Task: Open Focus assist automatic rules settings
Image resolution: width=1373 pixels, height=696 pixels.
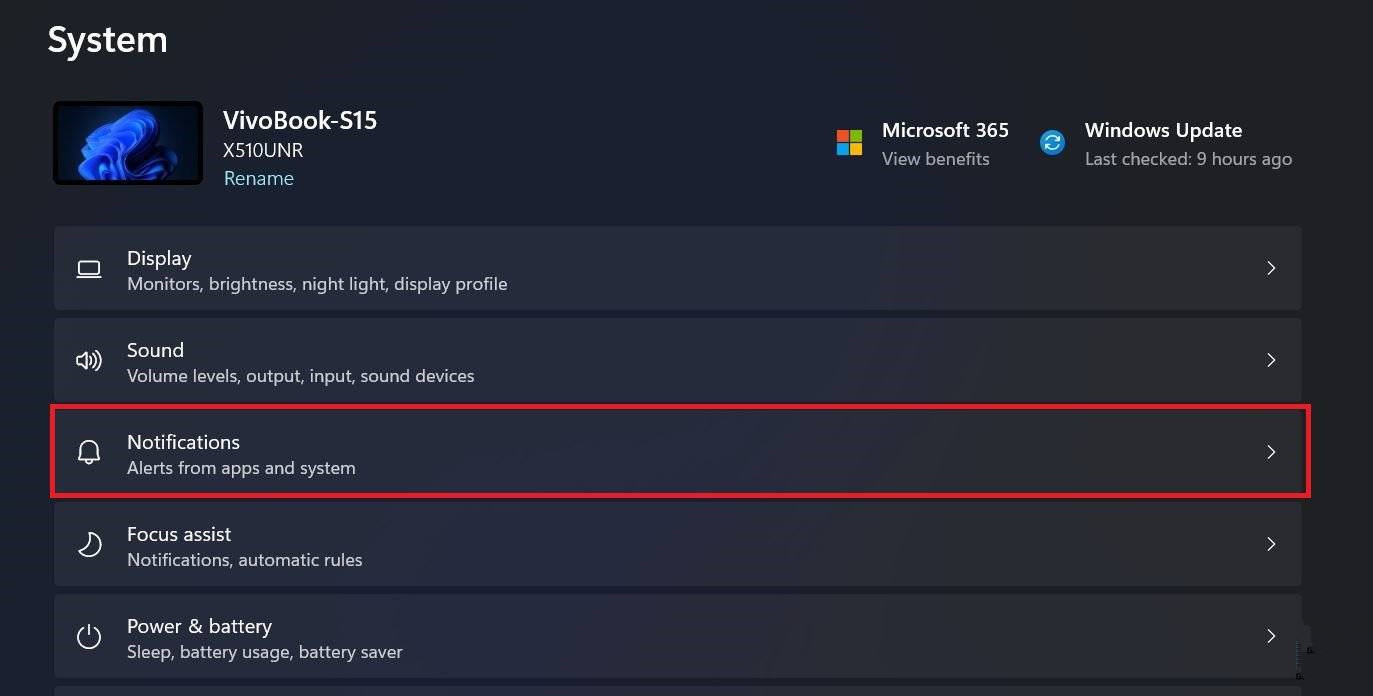Action: point(600,544)
